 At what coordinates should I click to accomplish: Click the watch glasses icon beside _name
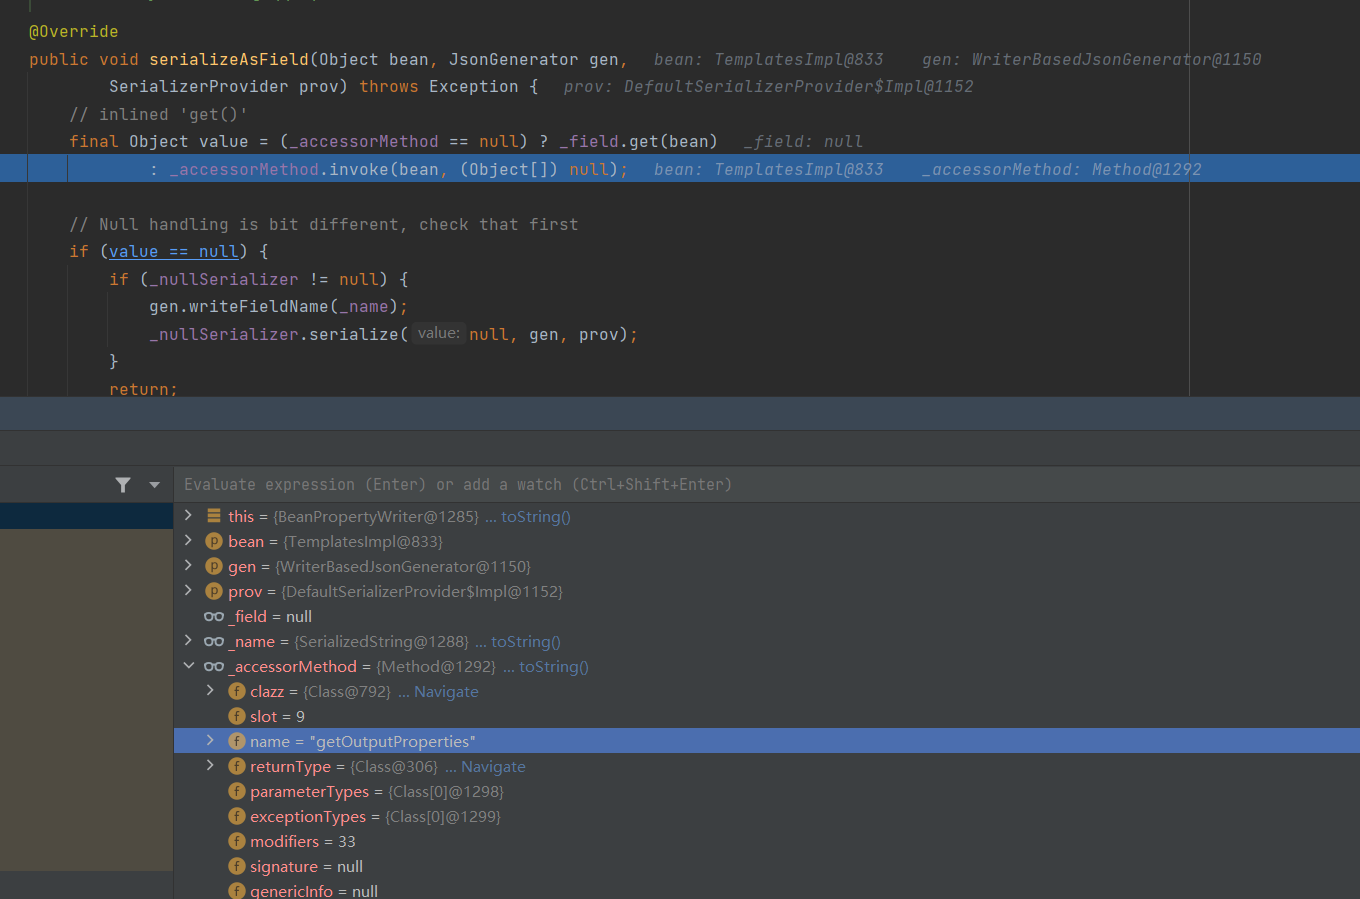(x=214, y=642)
